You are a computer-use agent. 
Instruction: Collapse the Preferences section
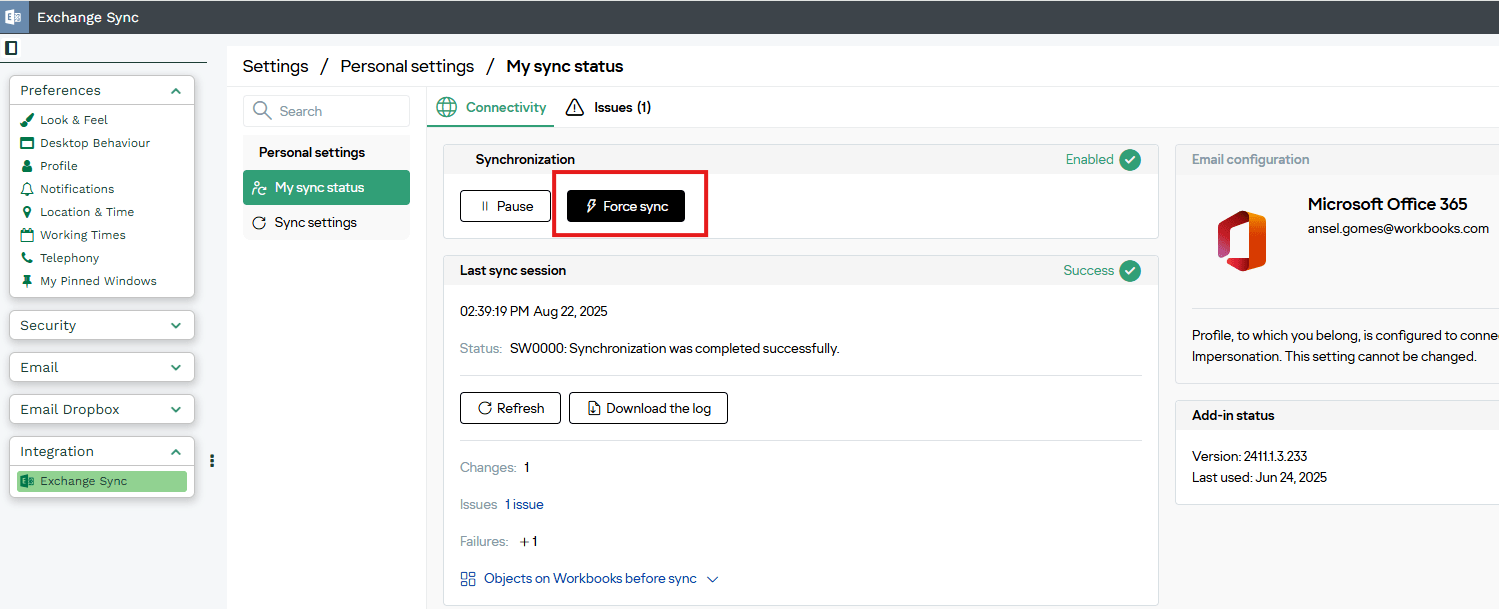(x=176, y=91)
